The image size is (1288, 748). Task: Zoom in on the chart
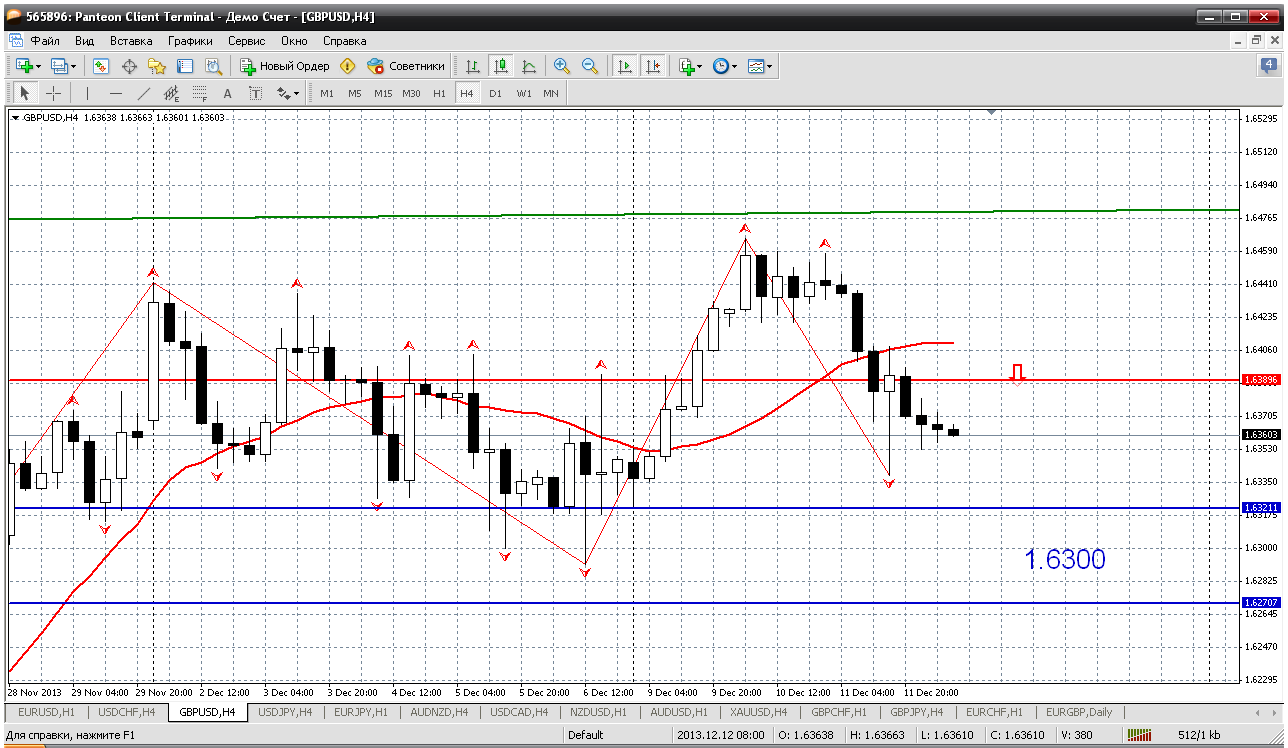click(x=562, y=66)
